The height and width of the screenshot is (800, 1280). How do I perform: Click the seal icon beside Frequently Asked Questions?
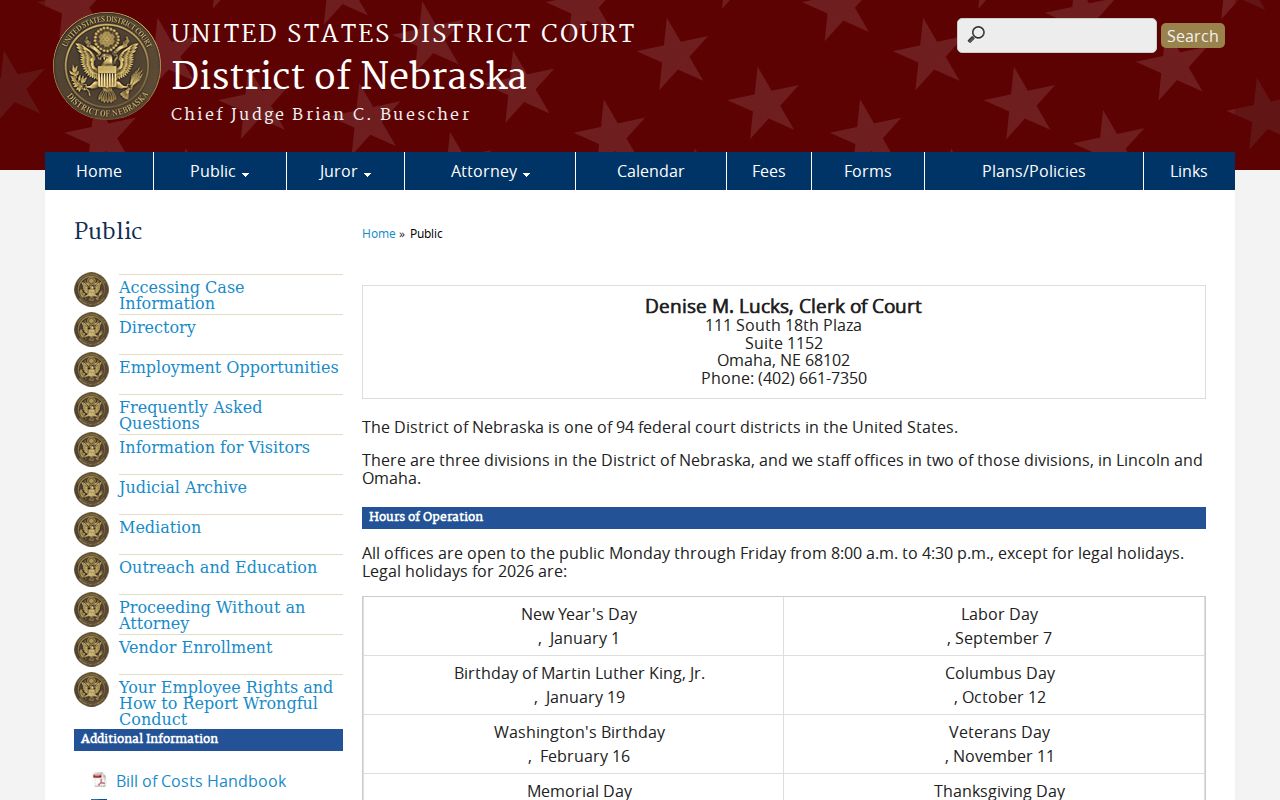91,410
